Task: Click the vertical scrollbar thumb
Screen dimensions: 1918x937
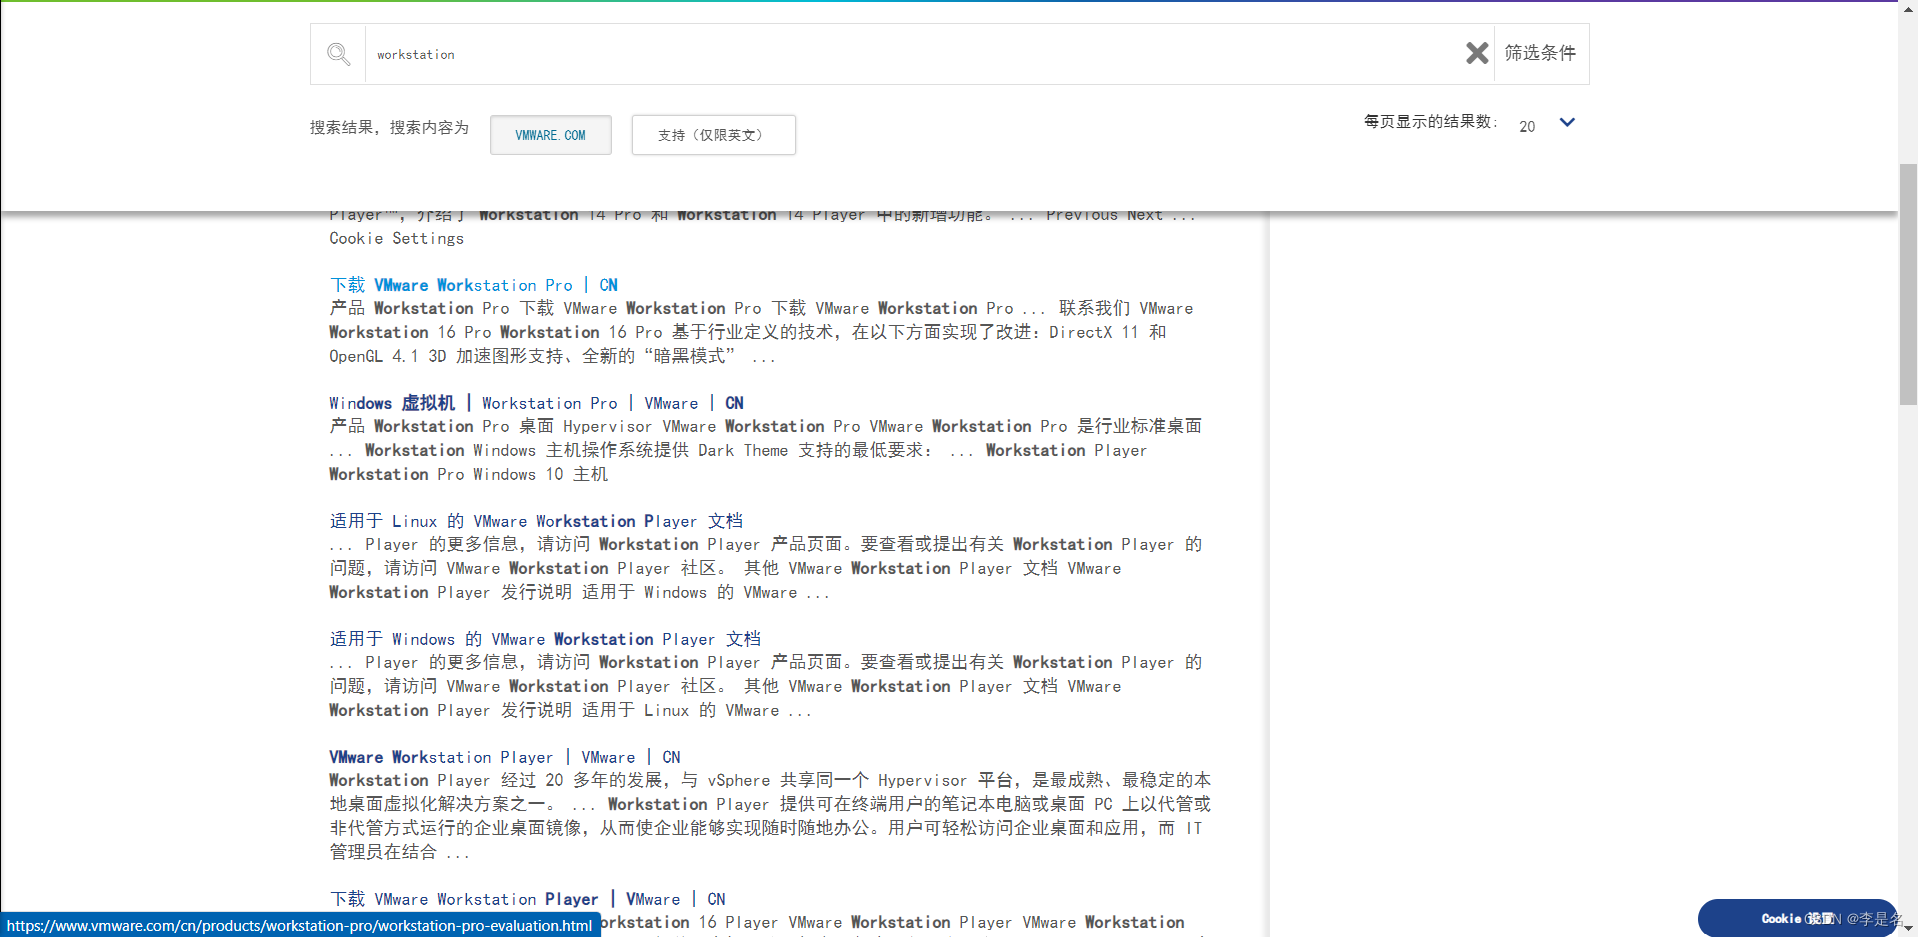Action: 1908,284
